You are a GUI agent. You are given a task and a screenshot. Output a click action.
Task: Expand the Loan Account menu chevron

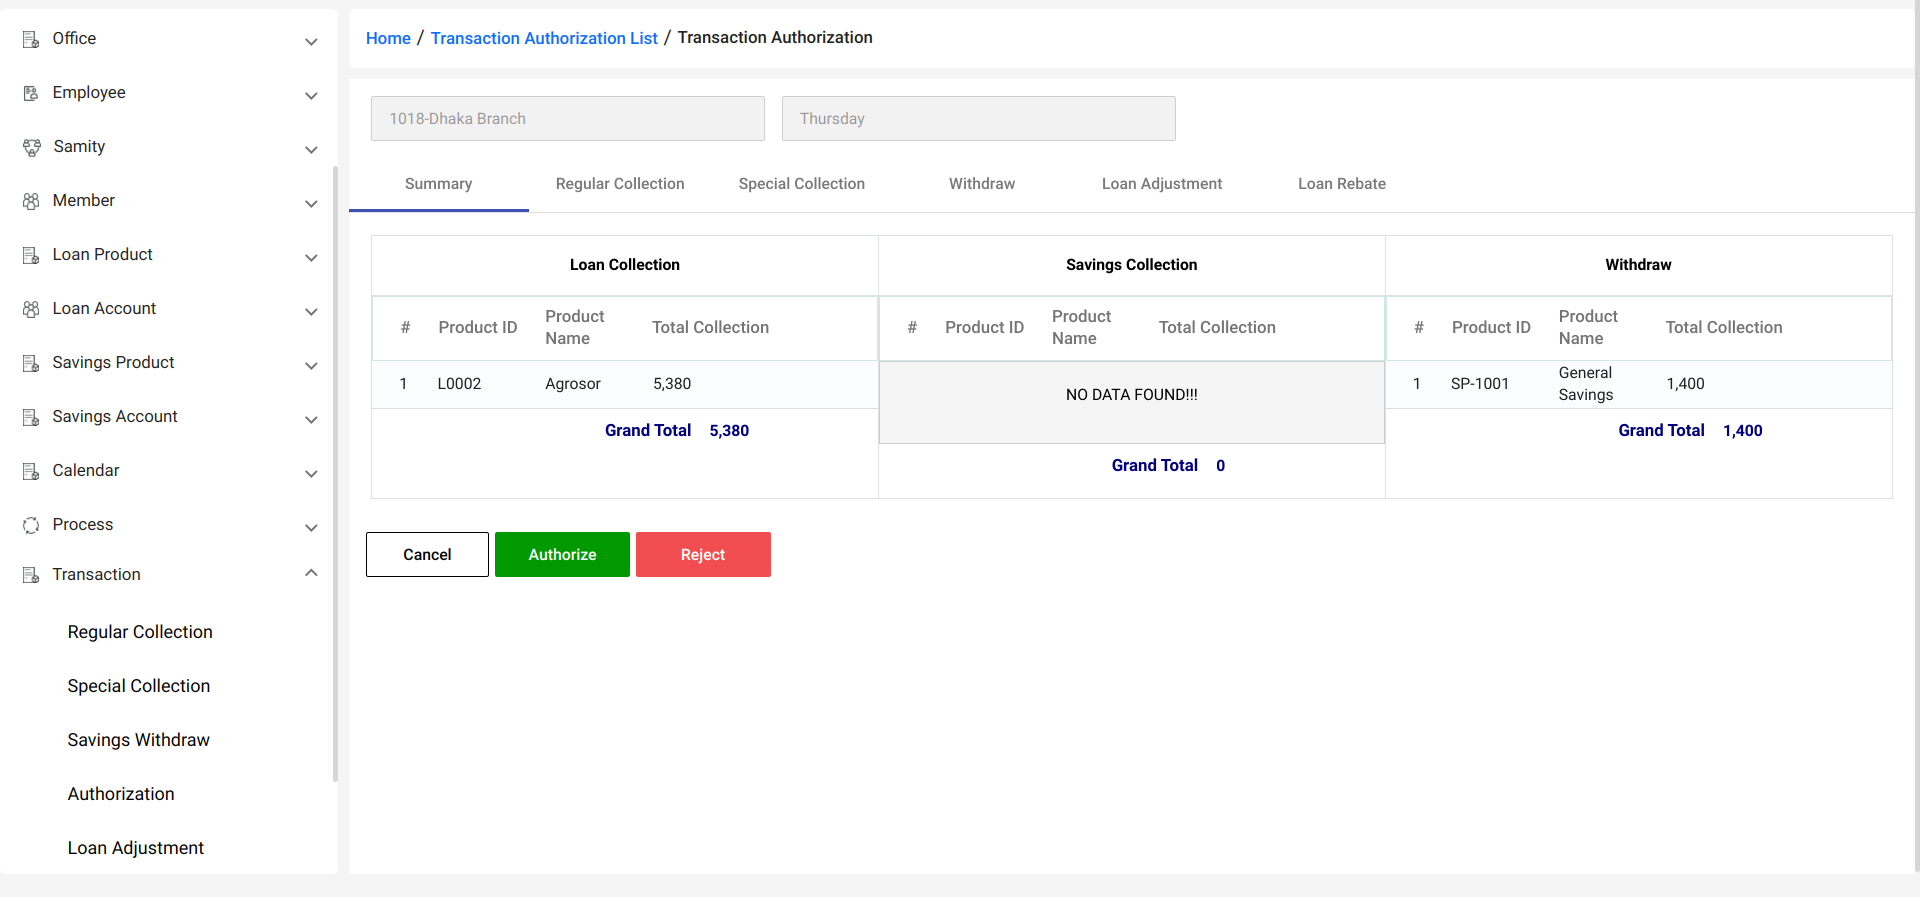(x=311, y=312)
